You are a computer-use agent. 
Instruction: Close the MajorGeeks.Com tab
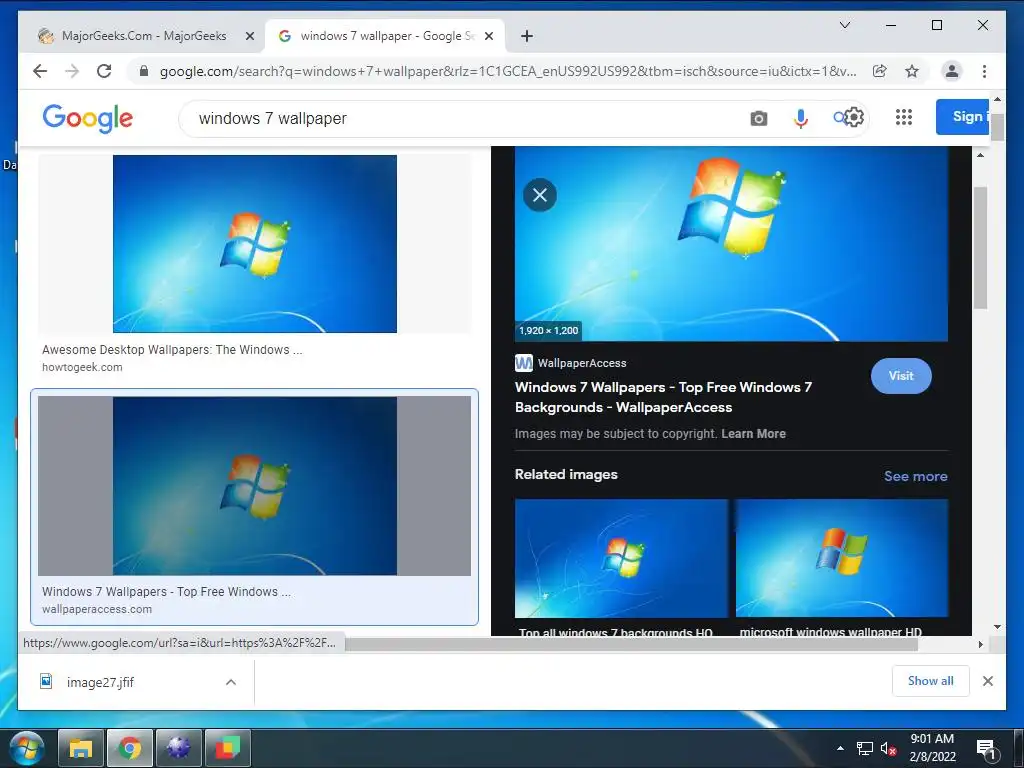coord(249,36)
